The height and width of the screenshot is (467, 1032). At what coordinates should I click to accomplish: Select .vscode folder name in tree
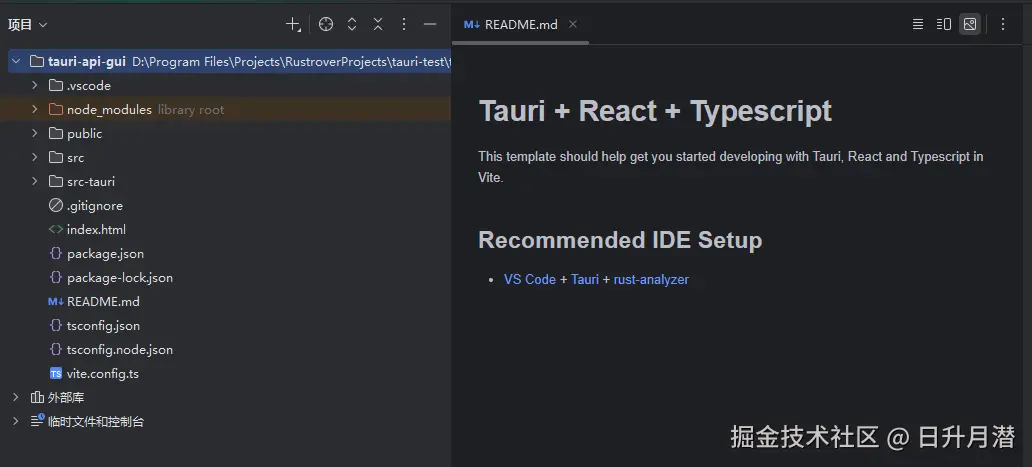pyautogui.click(x=89, y=86)
